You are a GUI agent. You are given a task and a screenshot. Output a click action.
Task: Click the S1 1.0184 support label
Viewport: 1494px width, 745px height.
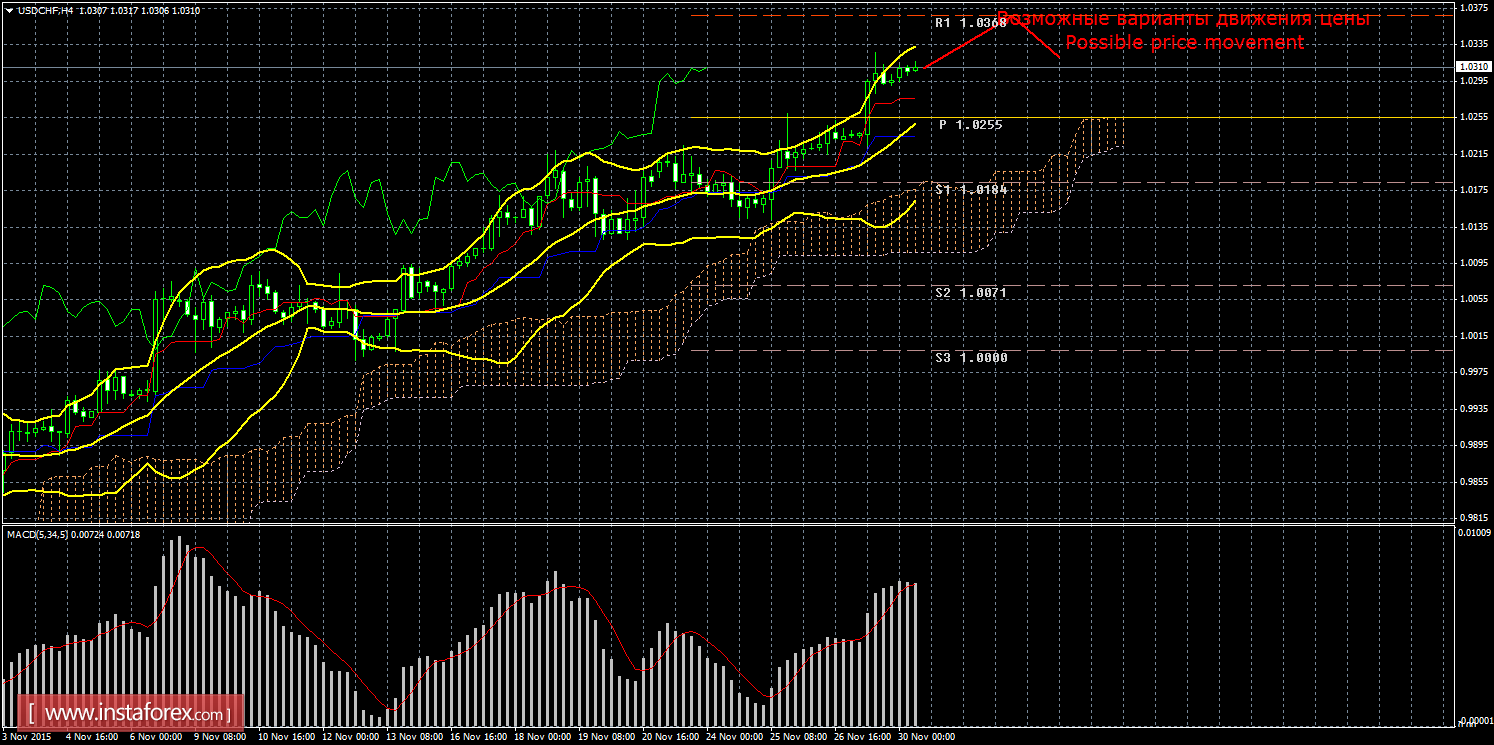(971, 189)
